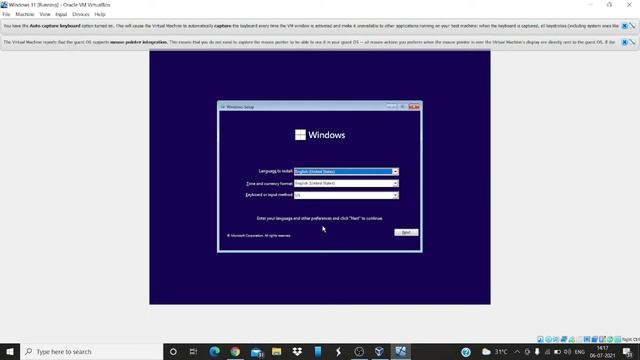Minimize the Windows Setup dialog
Screen dimensions: 640x360
(x=391, y=107)
